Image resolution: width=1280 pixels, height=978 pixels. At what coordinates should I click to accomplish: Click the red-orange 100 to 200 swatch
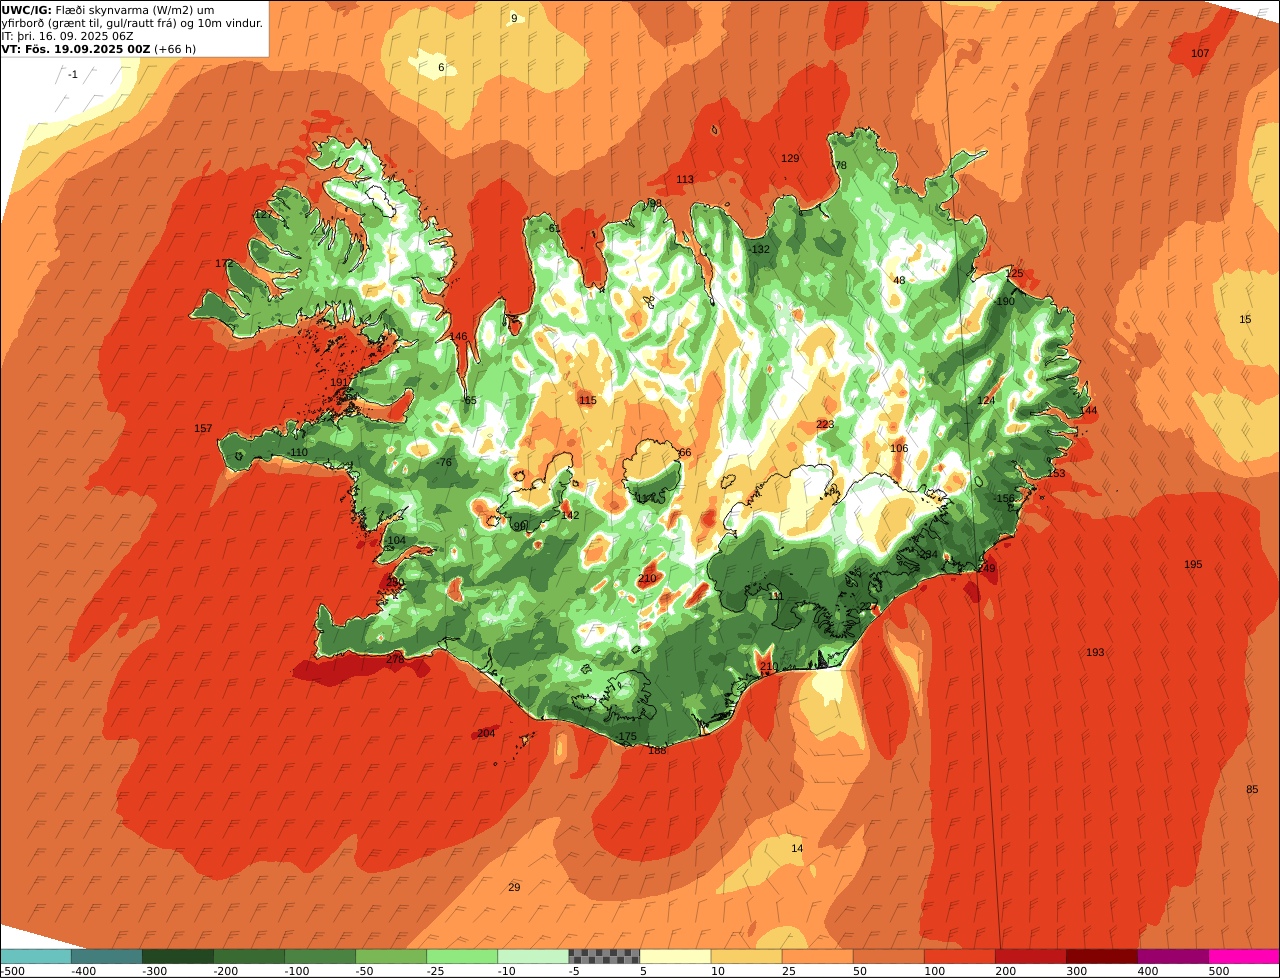pos(959,956)
